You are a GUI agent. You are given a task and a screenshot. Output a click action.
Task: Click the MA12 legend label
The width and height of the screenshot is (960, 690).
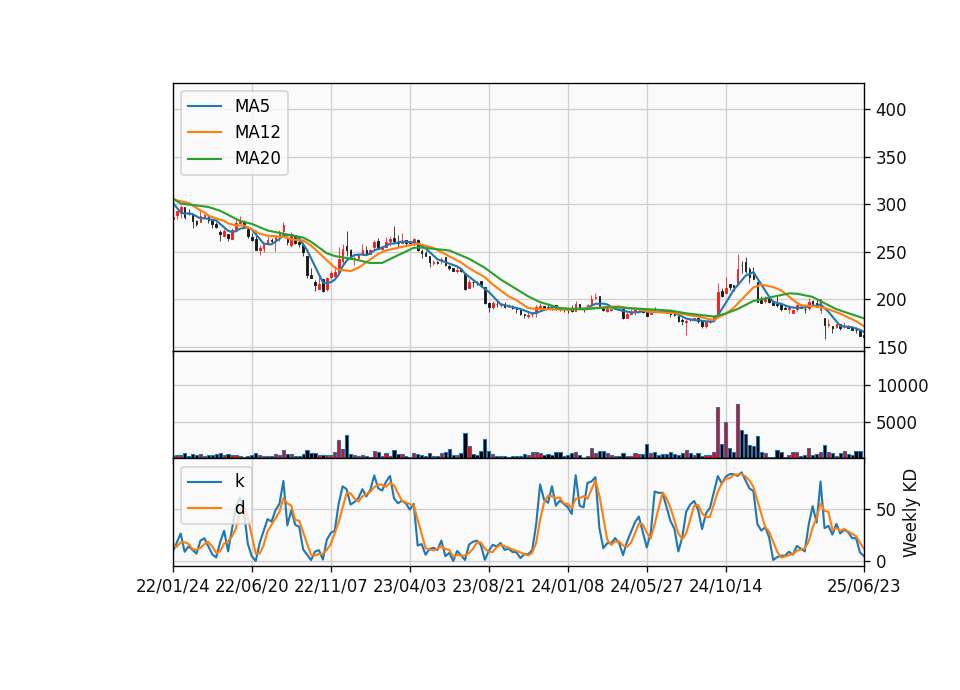tap(257, 132)
